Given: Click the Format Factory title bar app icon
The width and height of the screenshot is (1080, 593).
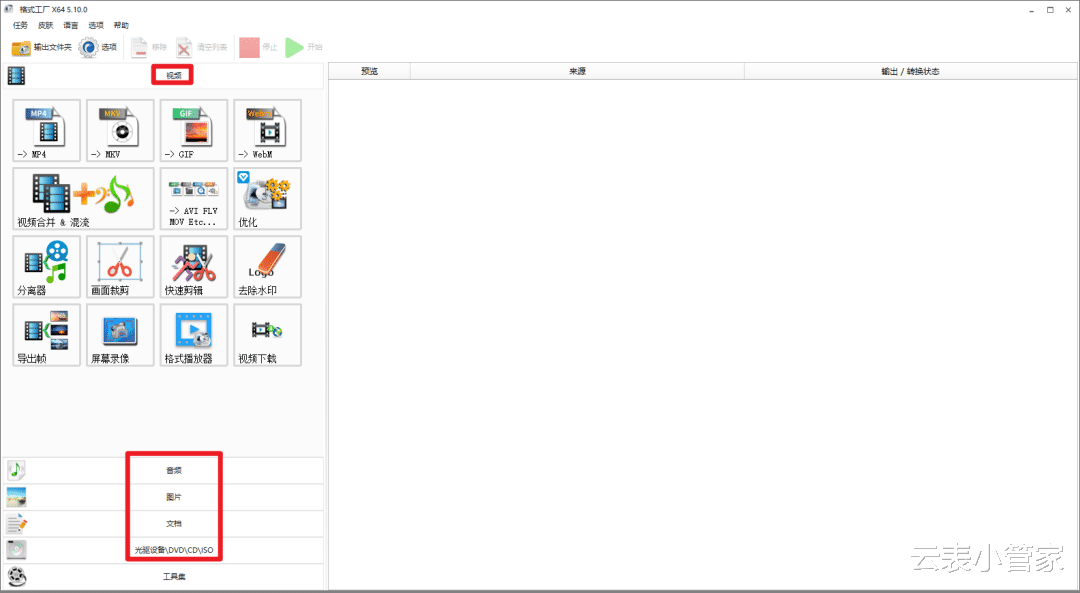Looking at the screenshot, I should [9, 10].
